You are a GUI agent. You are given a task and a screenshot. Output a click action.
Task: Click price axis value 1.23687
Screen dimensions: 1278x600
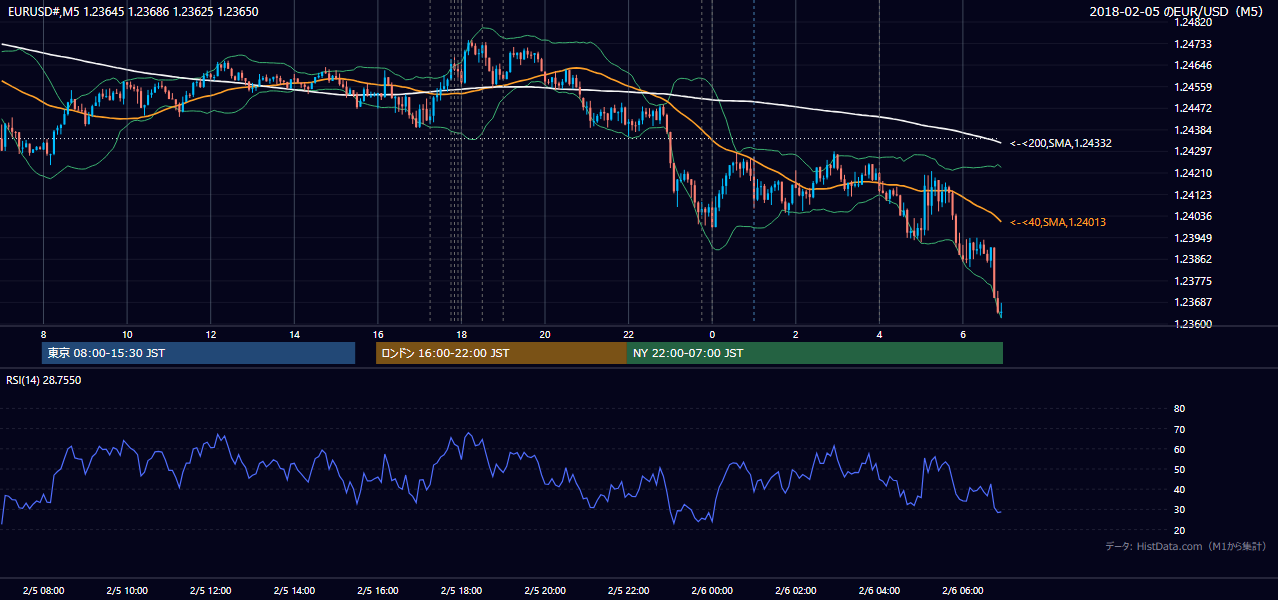(1192, 302)
